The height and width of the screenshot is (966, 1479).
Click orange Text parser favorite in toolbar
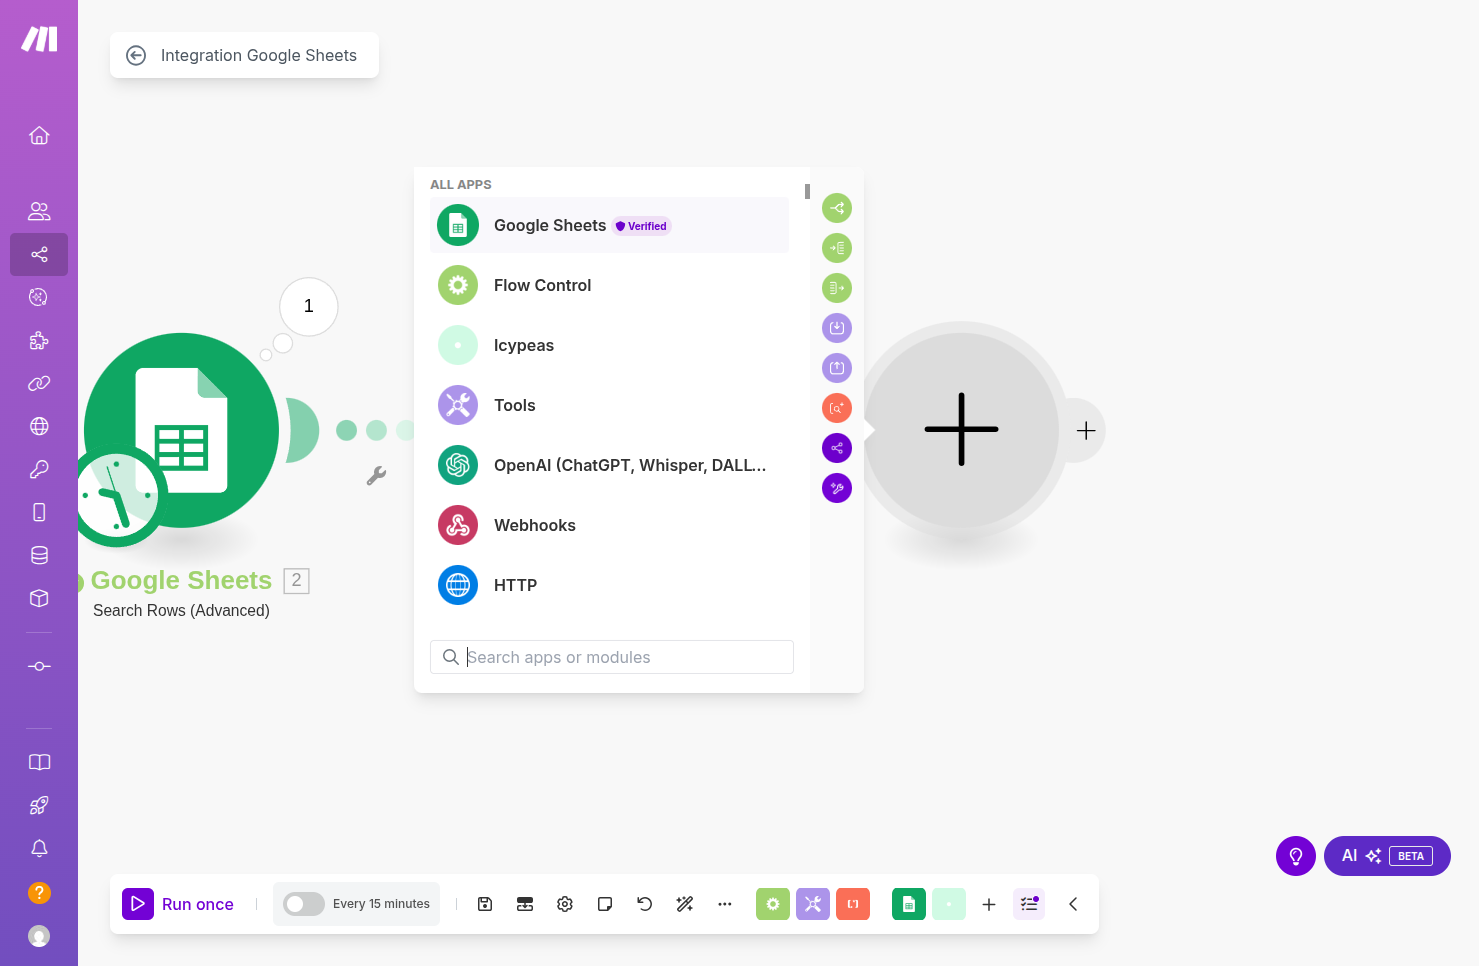[x=853, y=904]
